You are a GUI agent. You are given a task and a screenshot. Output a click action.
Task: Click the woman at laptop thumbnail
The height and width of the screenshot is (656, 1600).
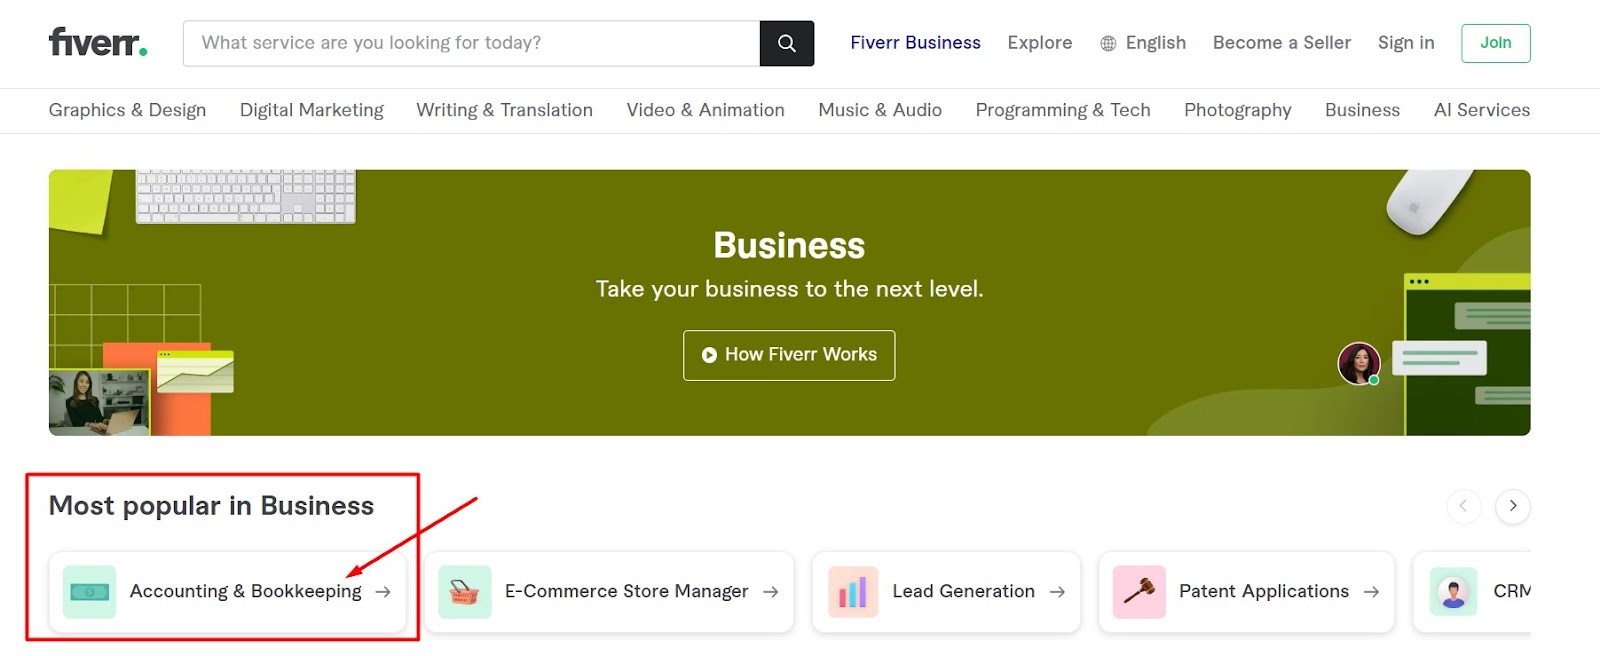98,402
